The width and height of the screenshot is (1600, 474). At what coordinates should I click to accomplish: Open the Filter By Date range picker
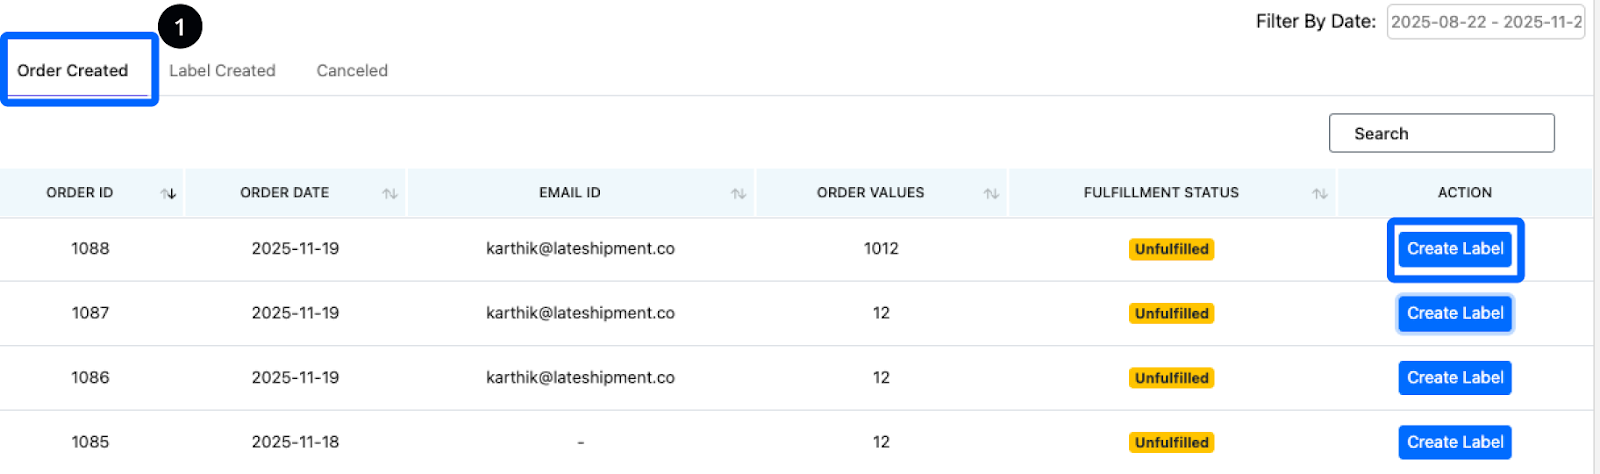coord(1485,22)
